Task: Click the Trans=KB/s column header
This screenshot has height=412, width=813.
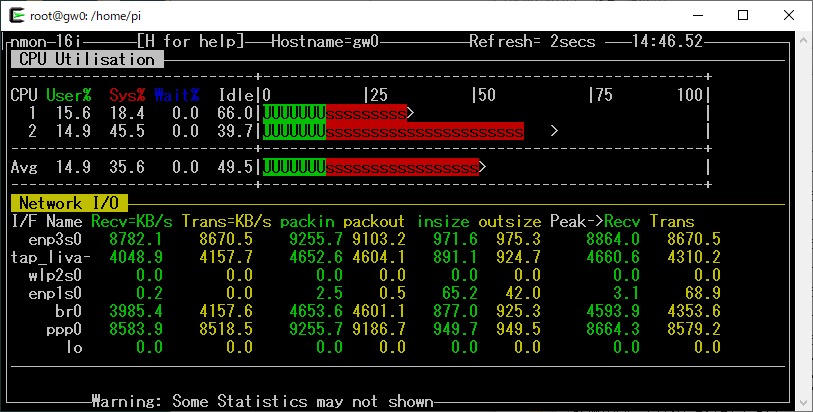Action: coord(226,221)
